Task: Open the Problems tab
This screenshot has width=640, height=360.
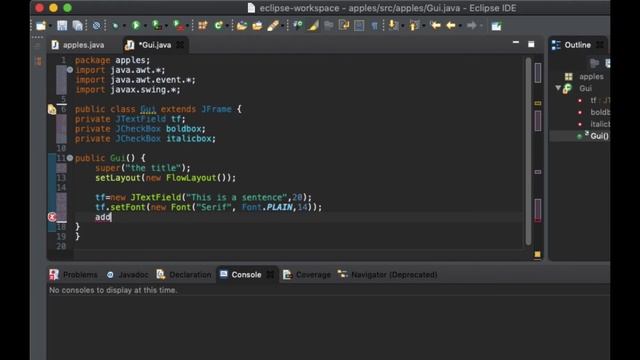Action: pos(73,275)
